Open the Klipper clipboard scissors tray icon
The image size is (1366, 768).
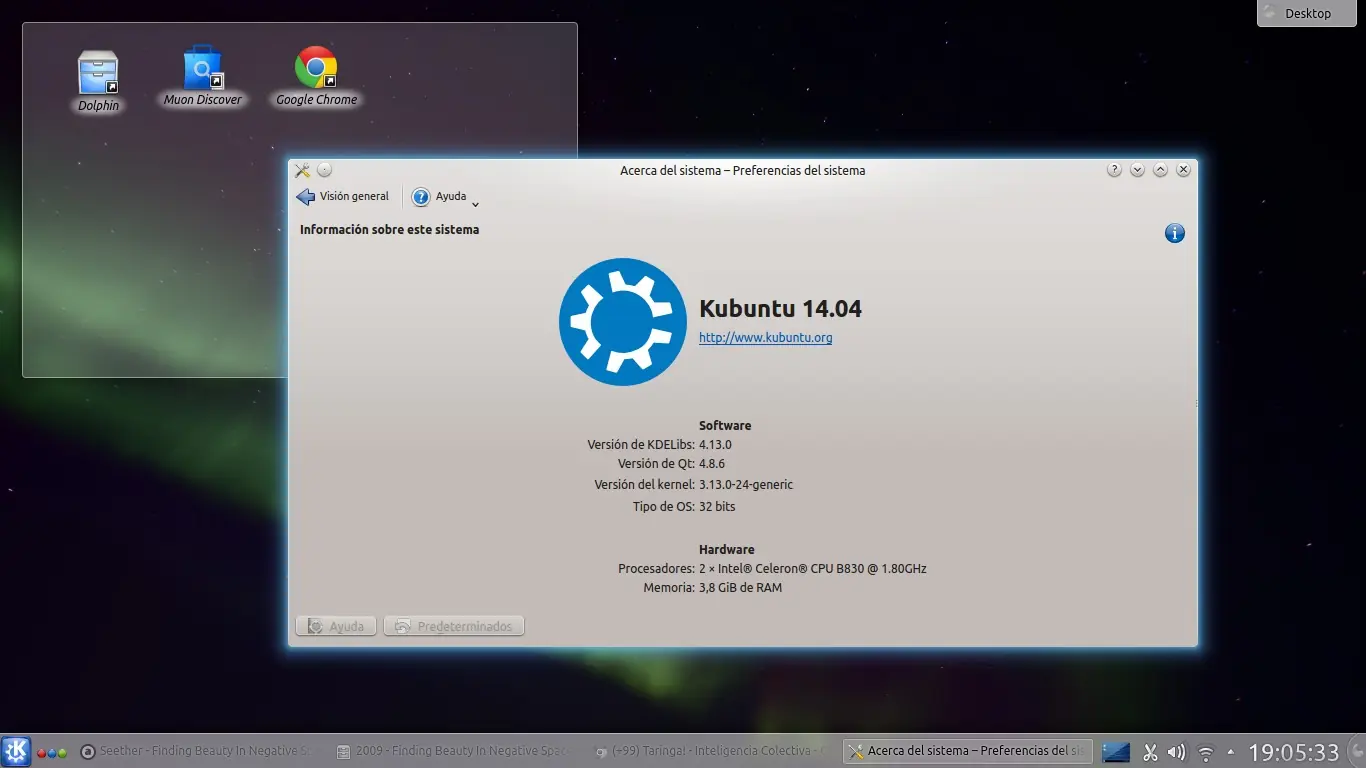(1150, 752)
